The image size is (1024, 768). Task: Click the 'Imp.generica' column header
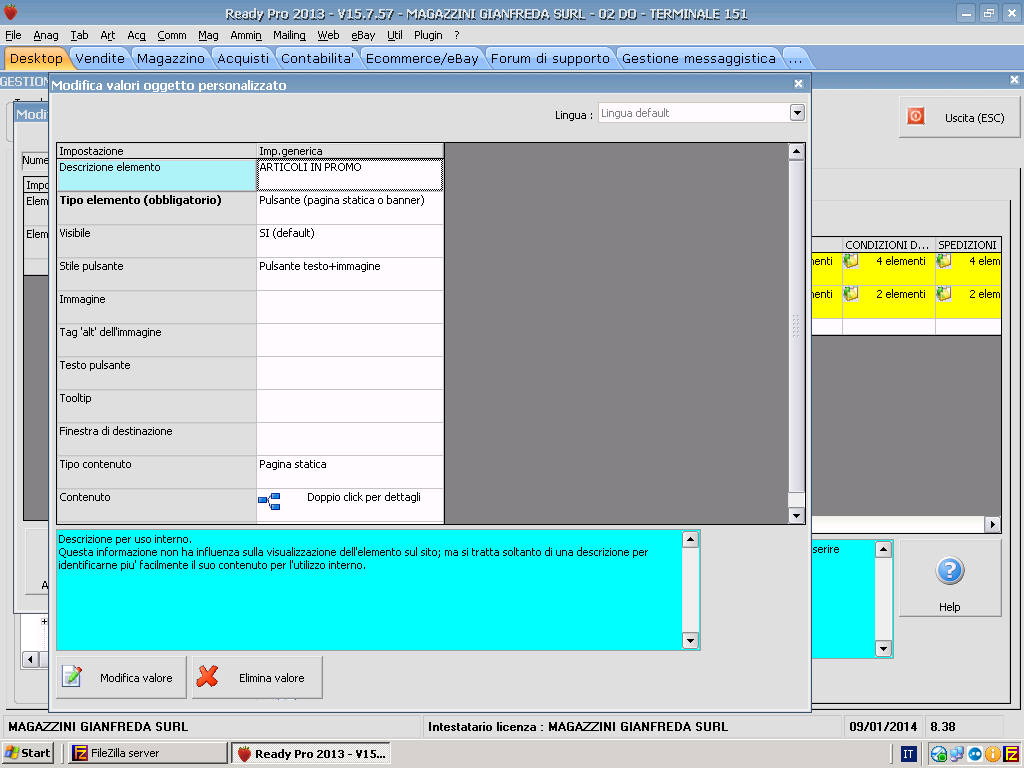(350, 151)
